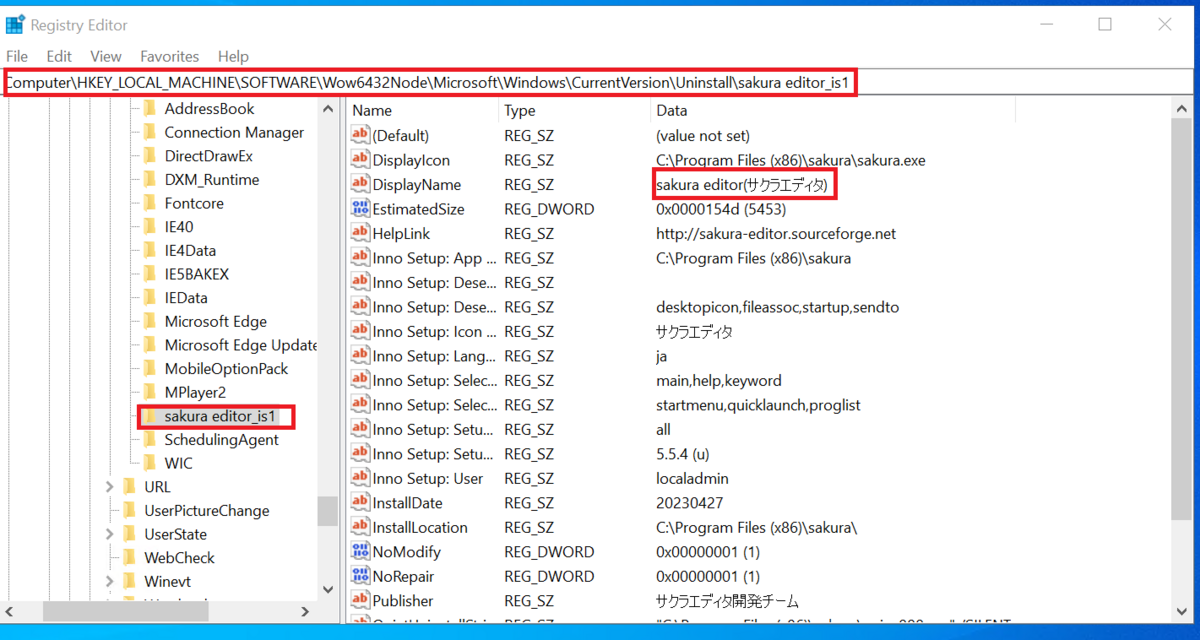Select the NoModify DWORD value icon
Screen dimensions: 1200x640
click(361, 552)
